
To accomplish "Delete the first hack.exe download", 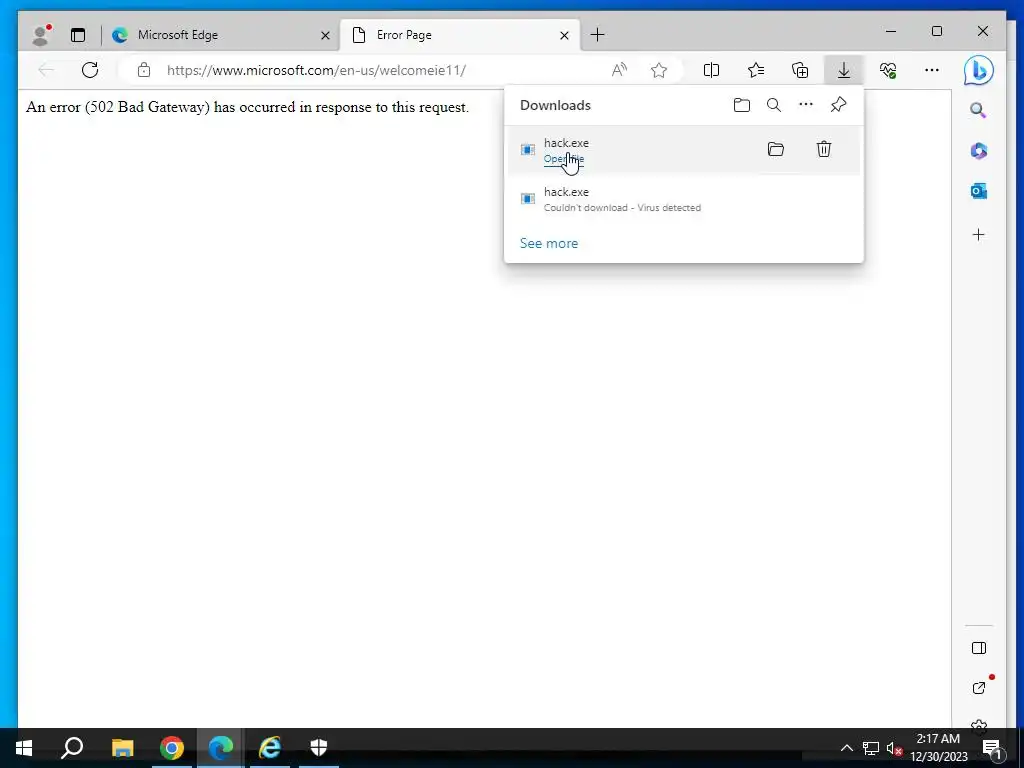I will pyautogui.click(x=824, y=150).
